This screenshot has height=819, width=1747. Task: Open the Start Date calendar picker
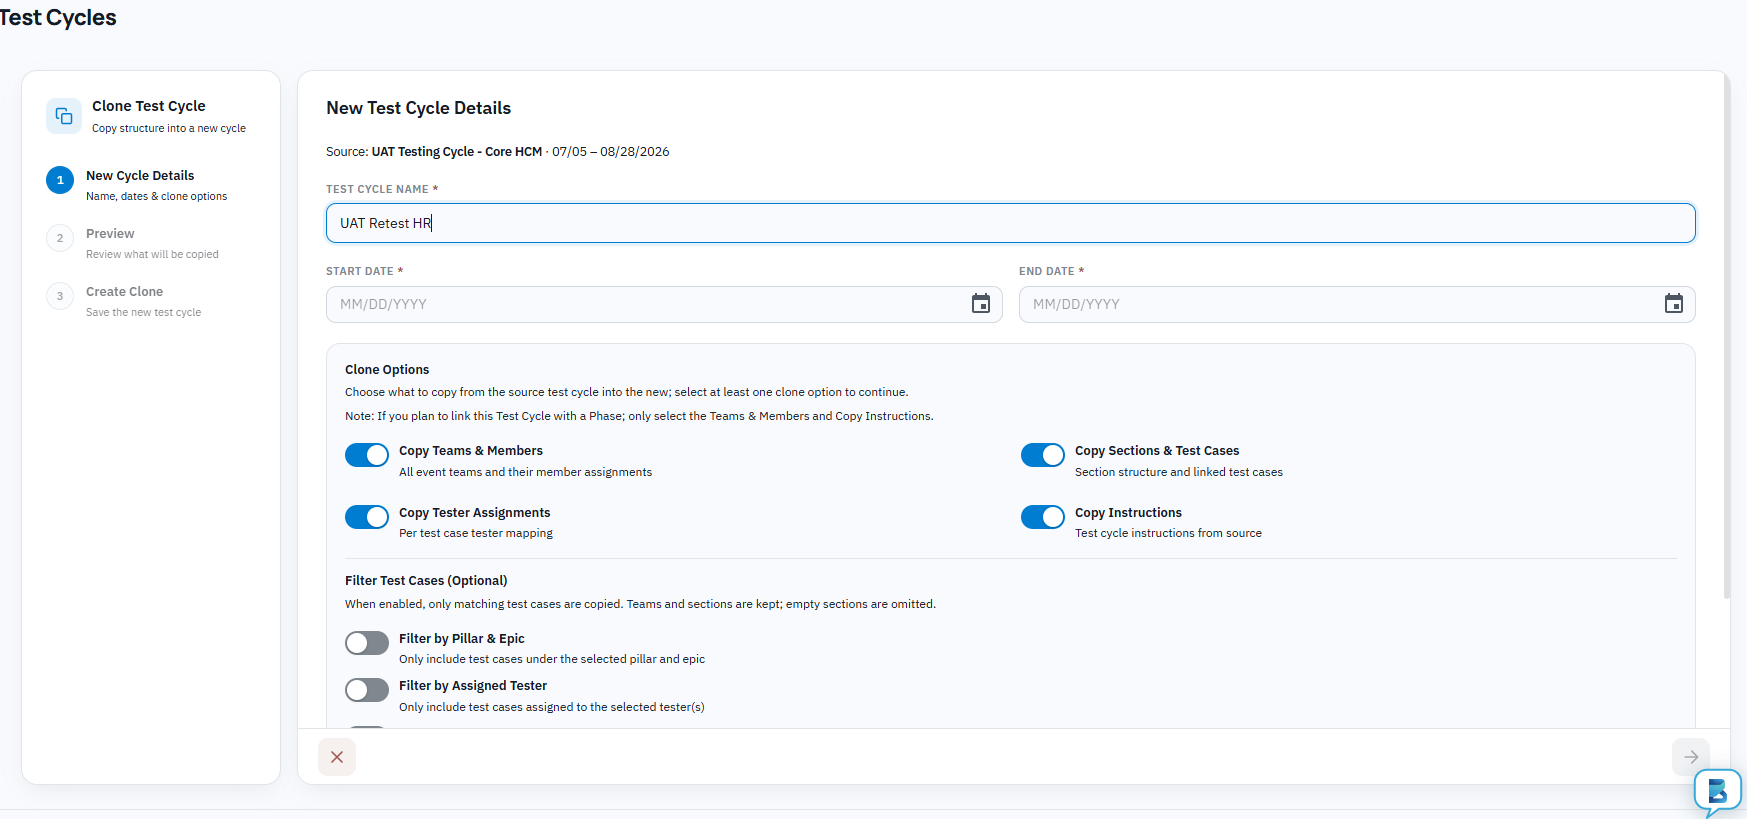(x=980, y=304)
